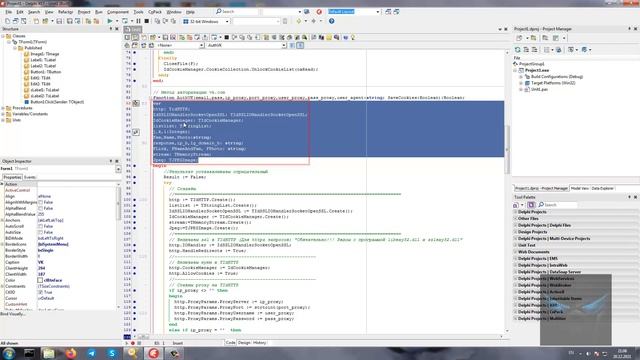Click the Pause button in main toolbar
Viewport: 640px width, 360px height.
(138, 21)
